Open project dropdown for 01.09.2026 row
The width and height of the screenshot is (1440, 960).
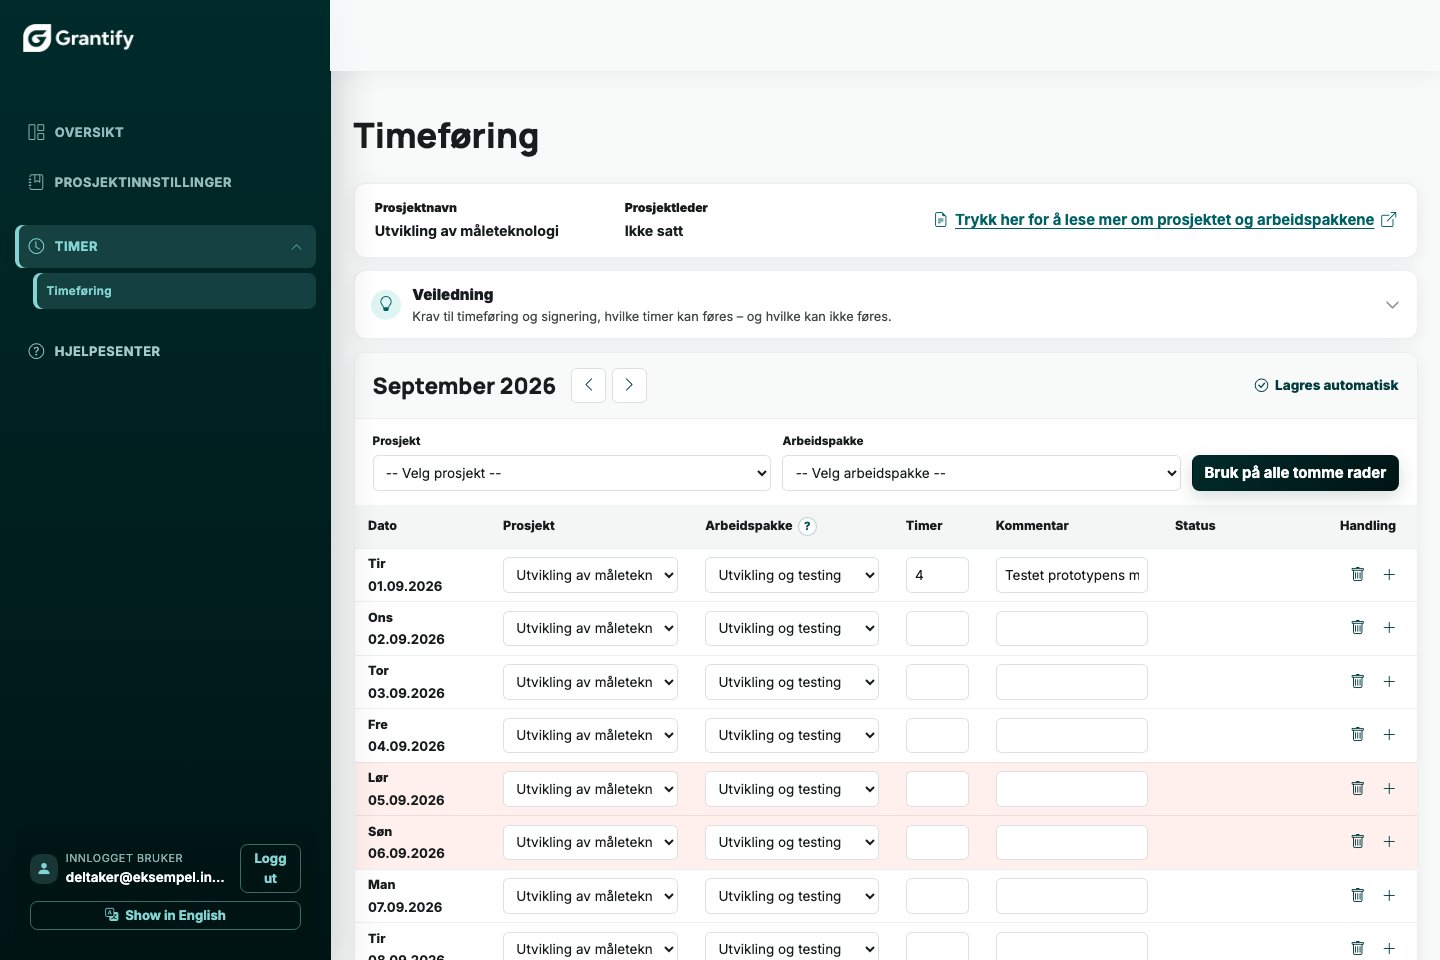point(590,575)
